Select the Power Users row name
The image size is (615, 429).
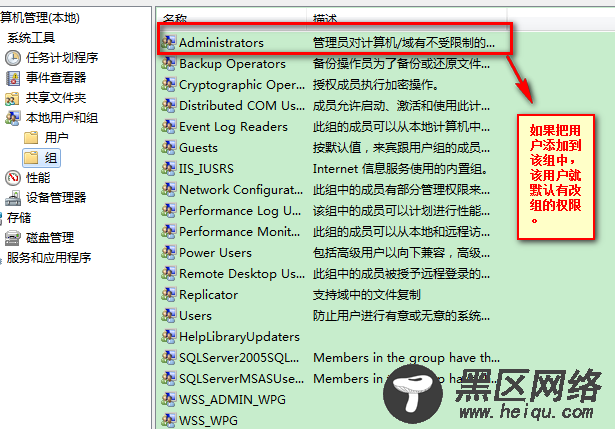coord(215,253)
